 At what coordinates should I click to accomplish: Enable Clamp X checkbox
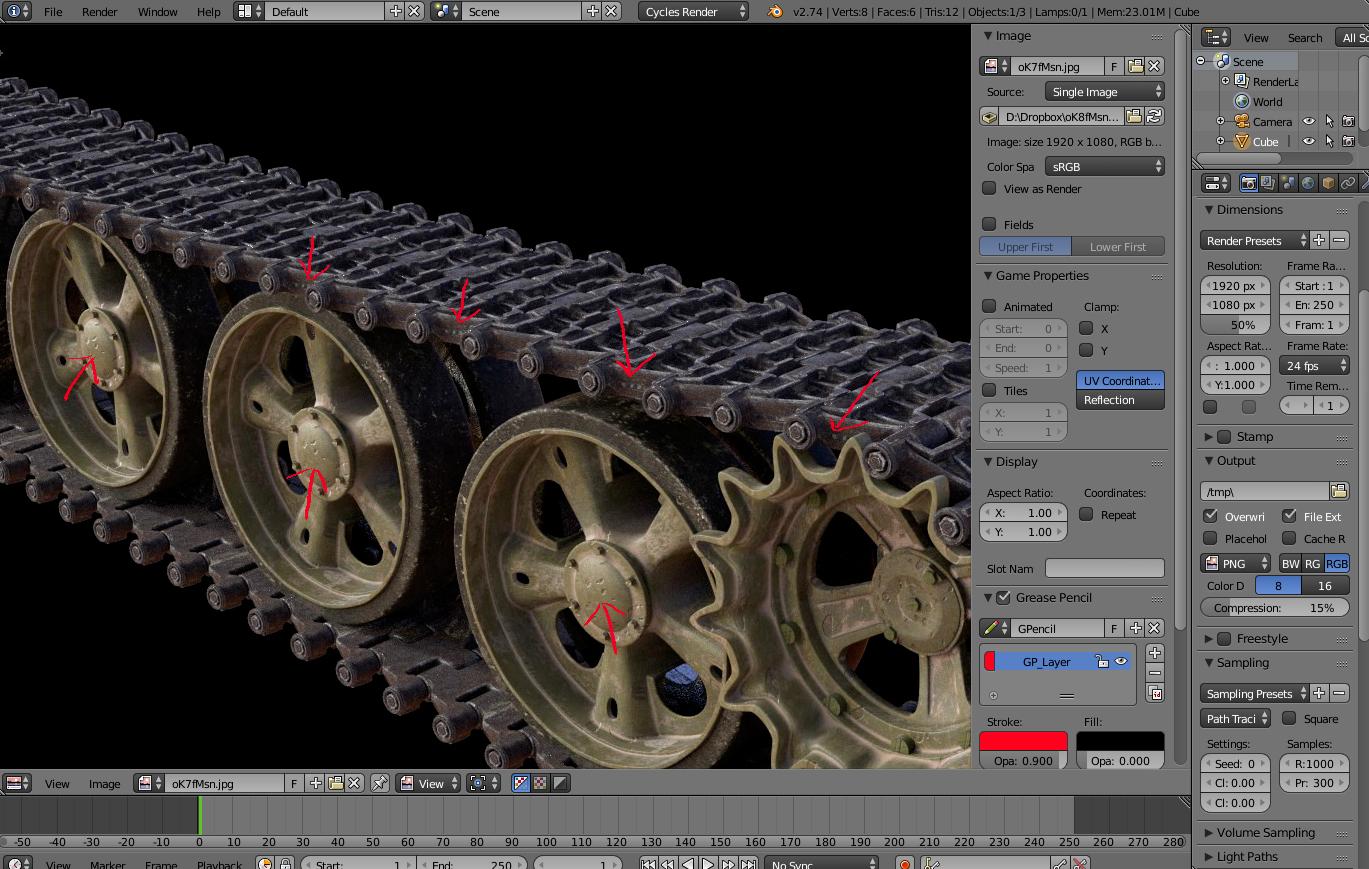[1086, 328]
